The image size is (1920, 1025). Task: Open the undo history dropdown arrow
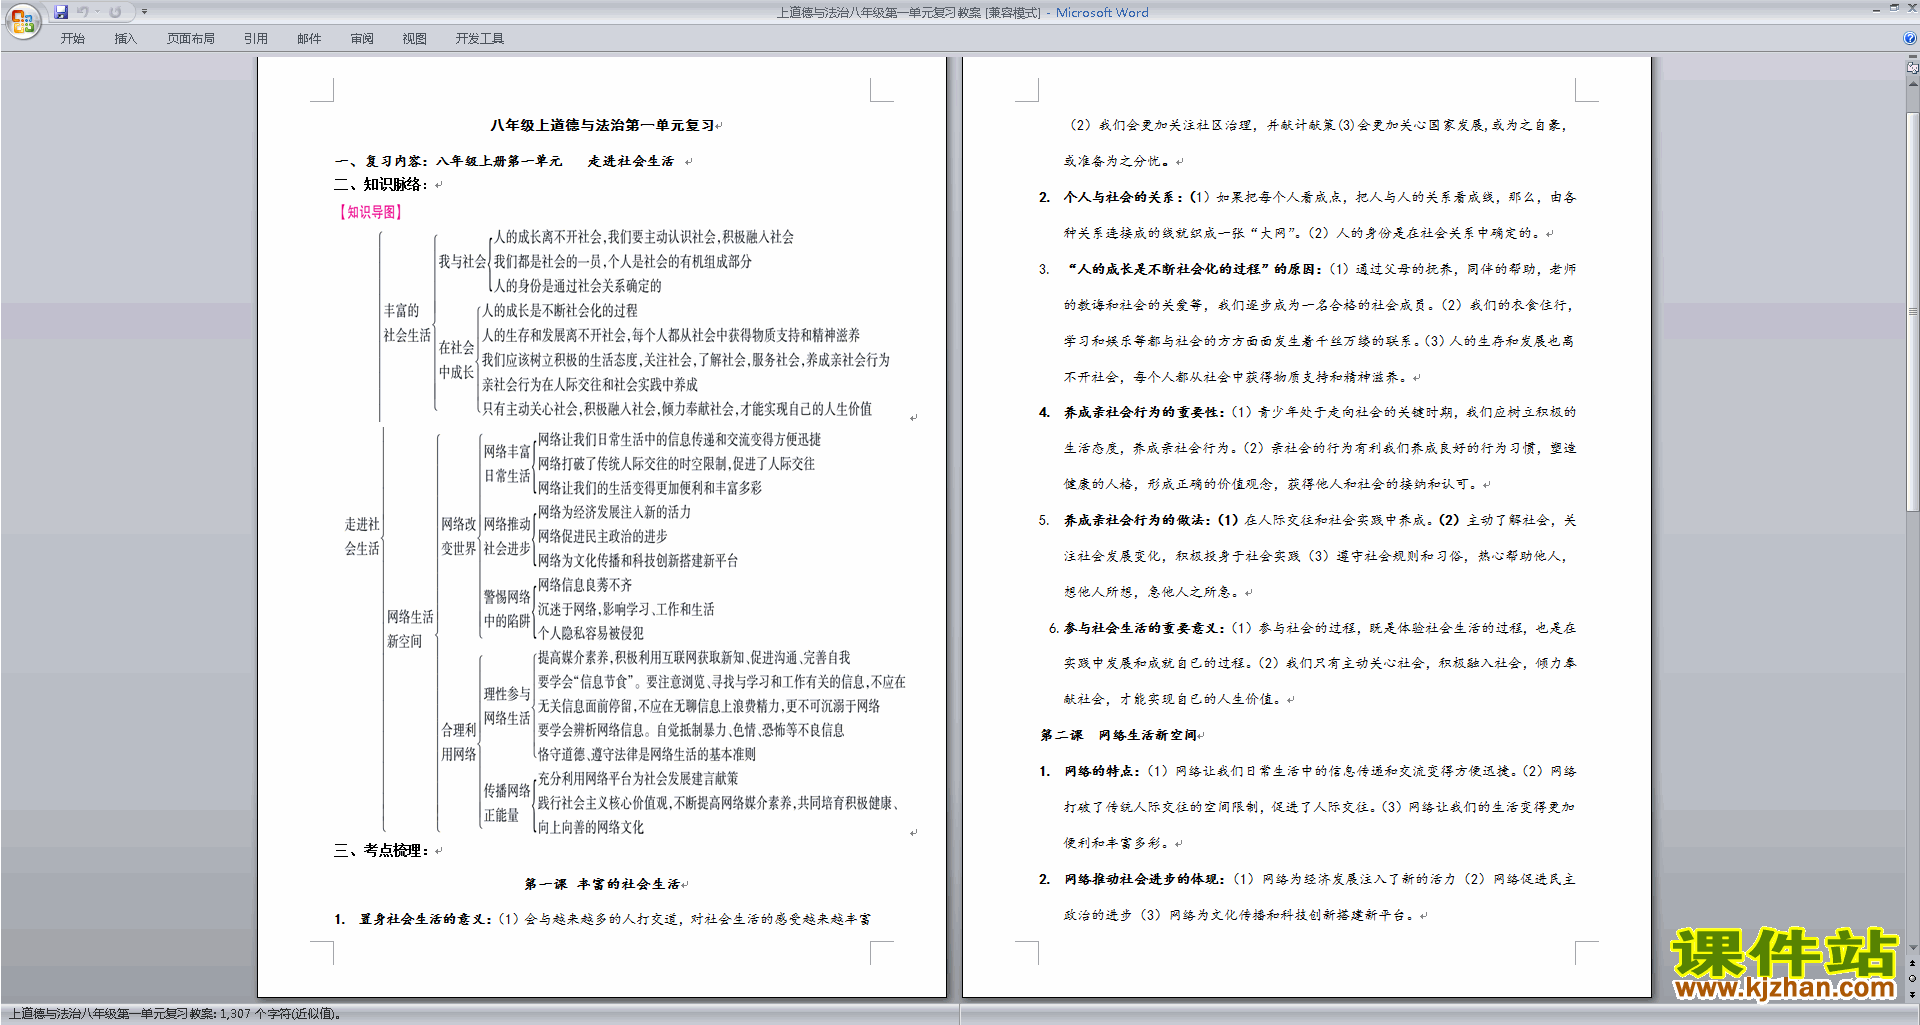[x=97, y=12]
